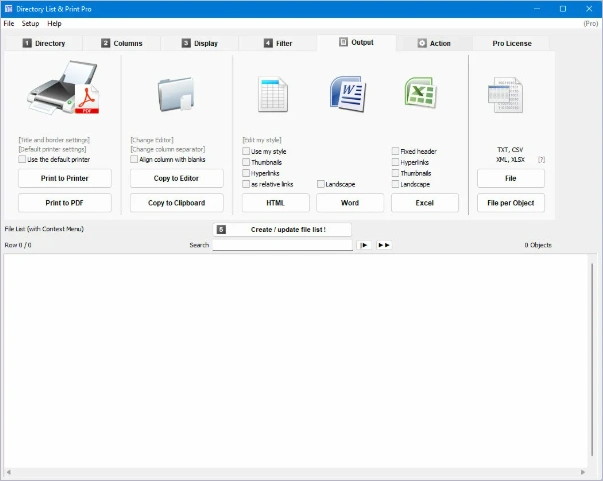Image resolution: width=603 pixels, height=481 pixels.
Task: Switch to the Filter tab
Action: pyautogui.click(x=279, y=43)
